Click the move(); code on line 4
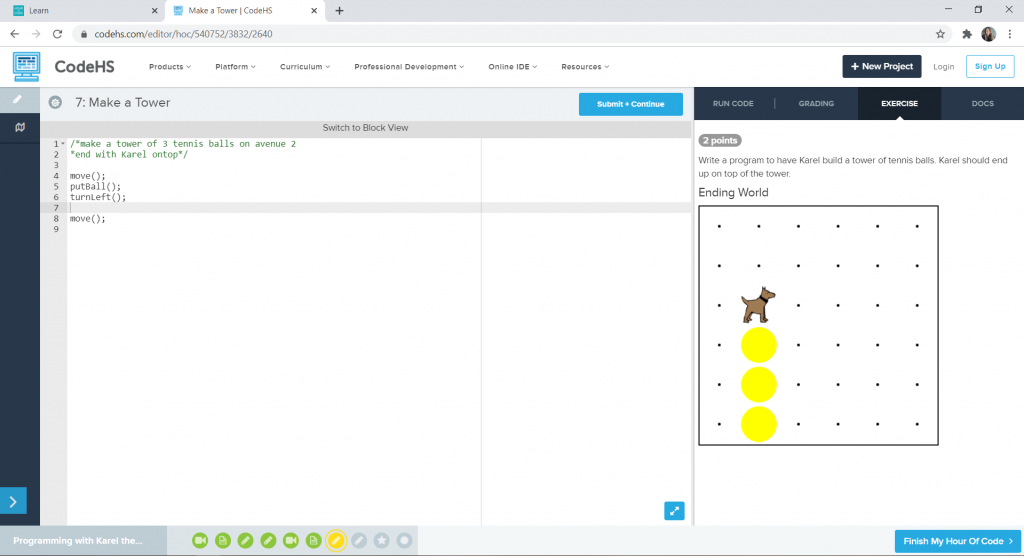The width and height of the screenshot is (1024, 556). pyautogui.click(x=88, y=176)
